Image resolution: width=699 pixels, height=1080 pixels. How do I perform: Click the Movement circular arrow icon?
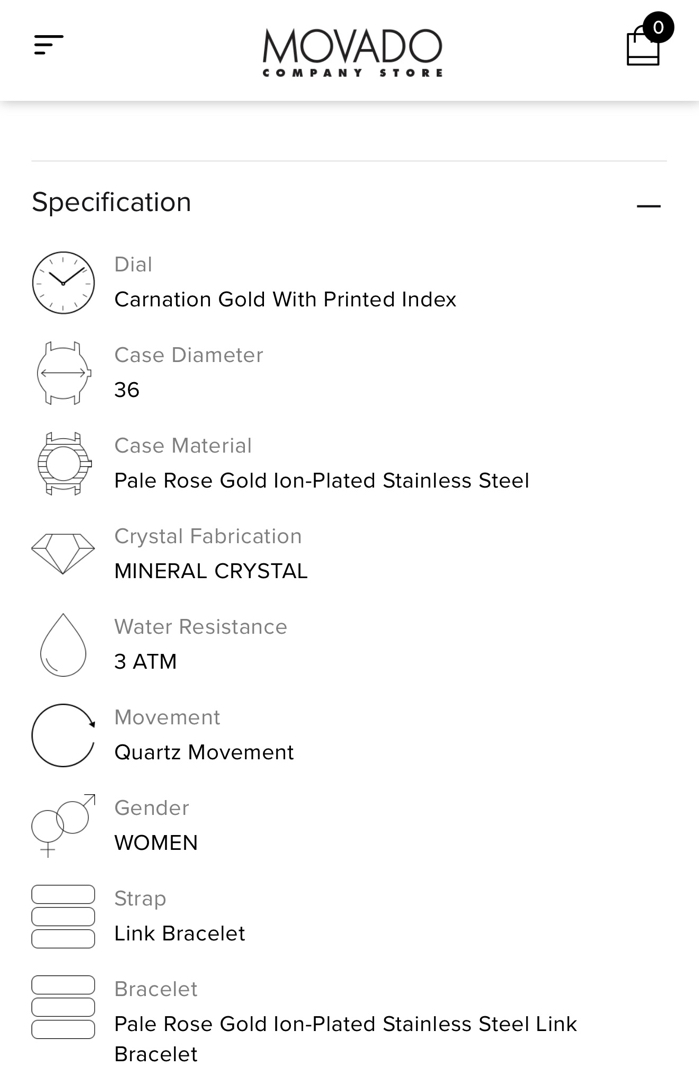tap(63, 735)
